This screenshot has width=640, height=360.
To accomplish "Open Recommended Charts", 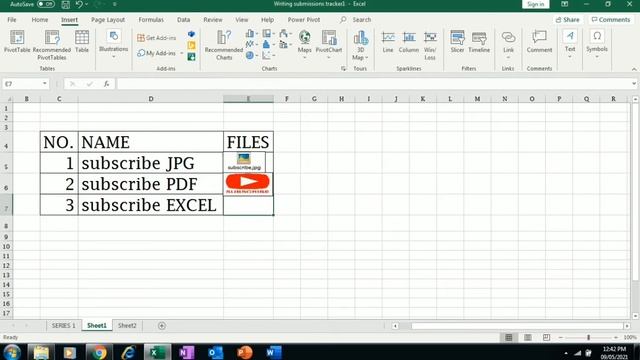I will pyautogui.click(x=224, y=45).
